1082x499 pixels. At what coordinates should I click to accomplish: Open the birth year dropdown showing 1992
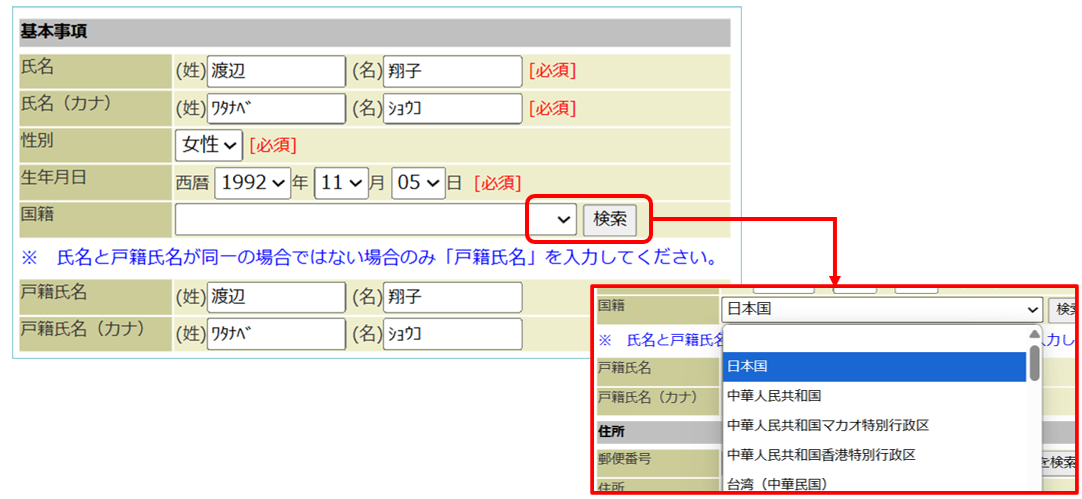tap(251, 182)
